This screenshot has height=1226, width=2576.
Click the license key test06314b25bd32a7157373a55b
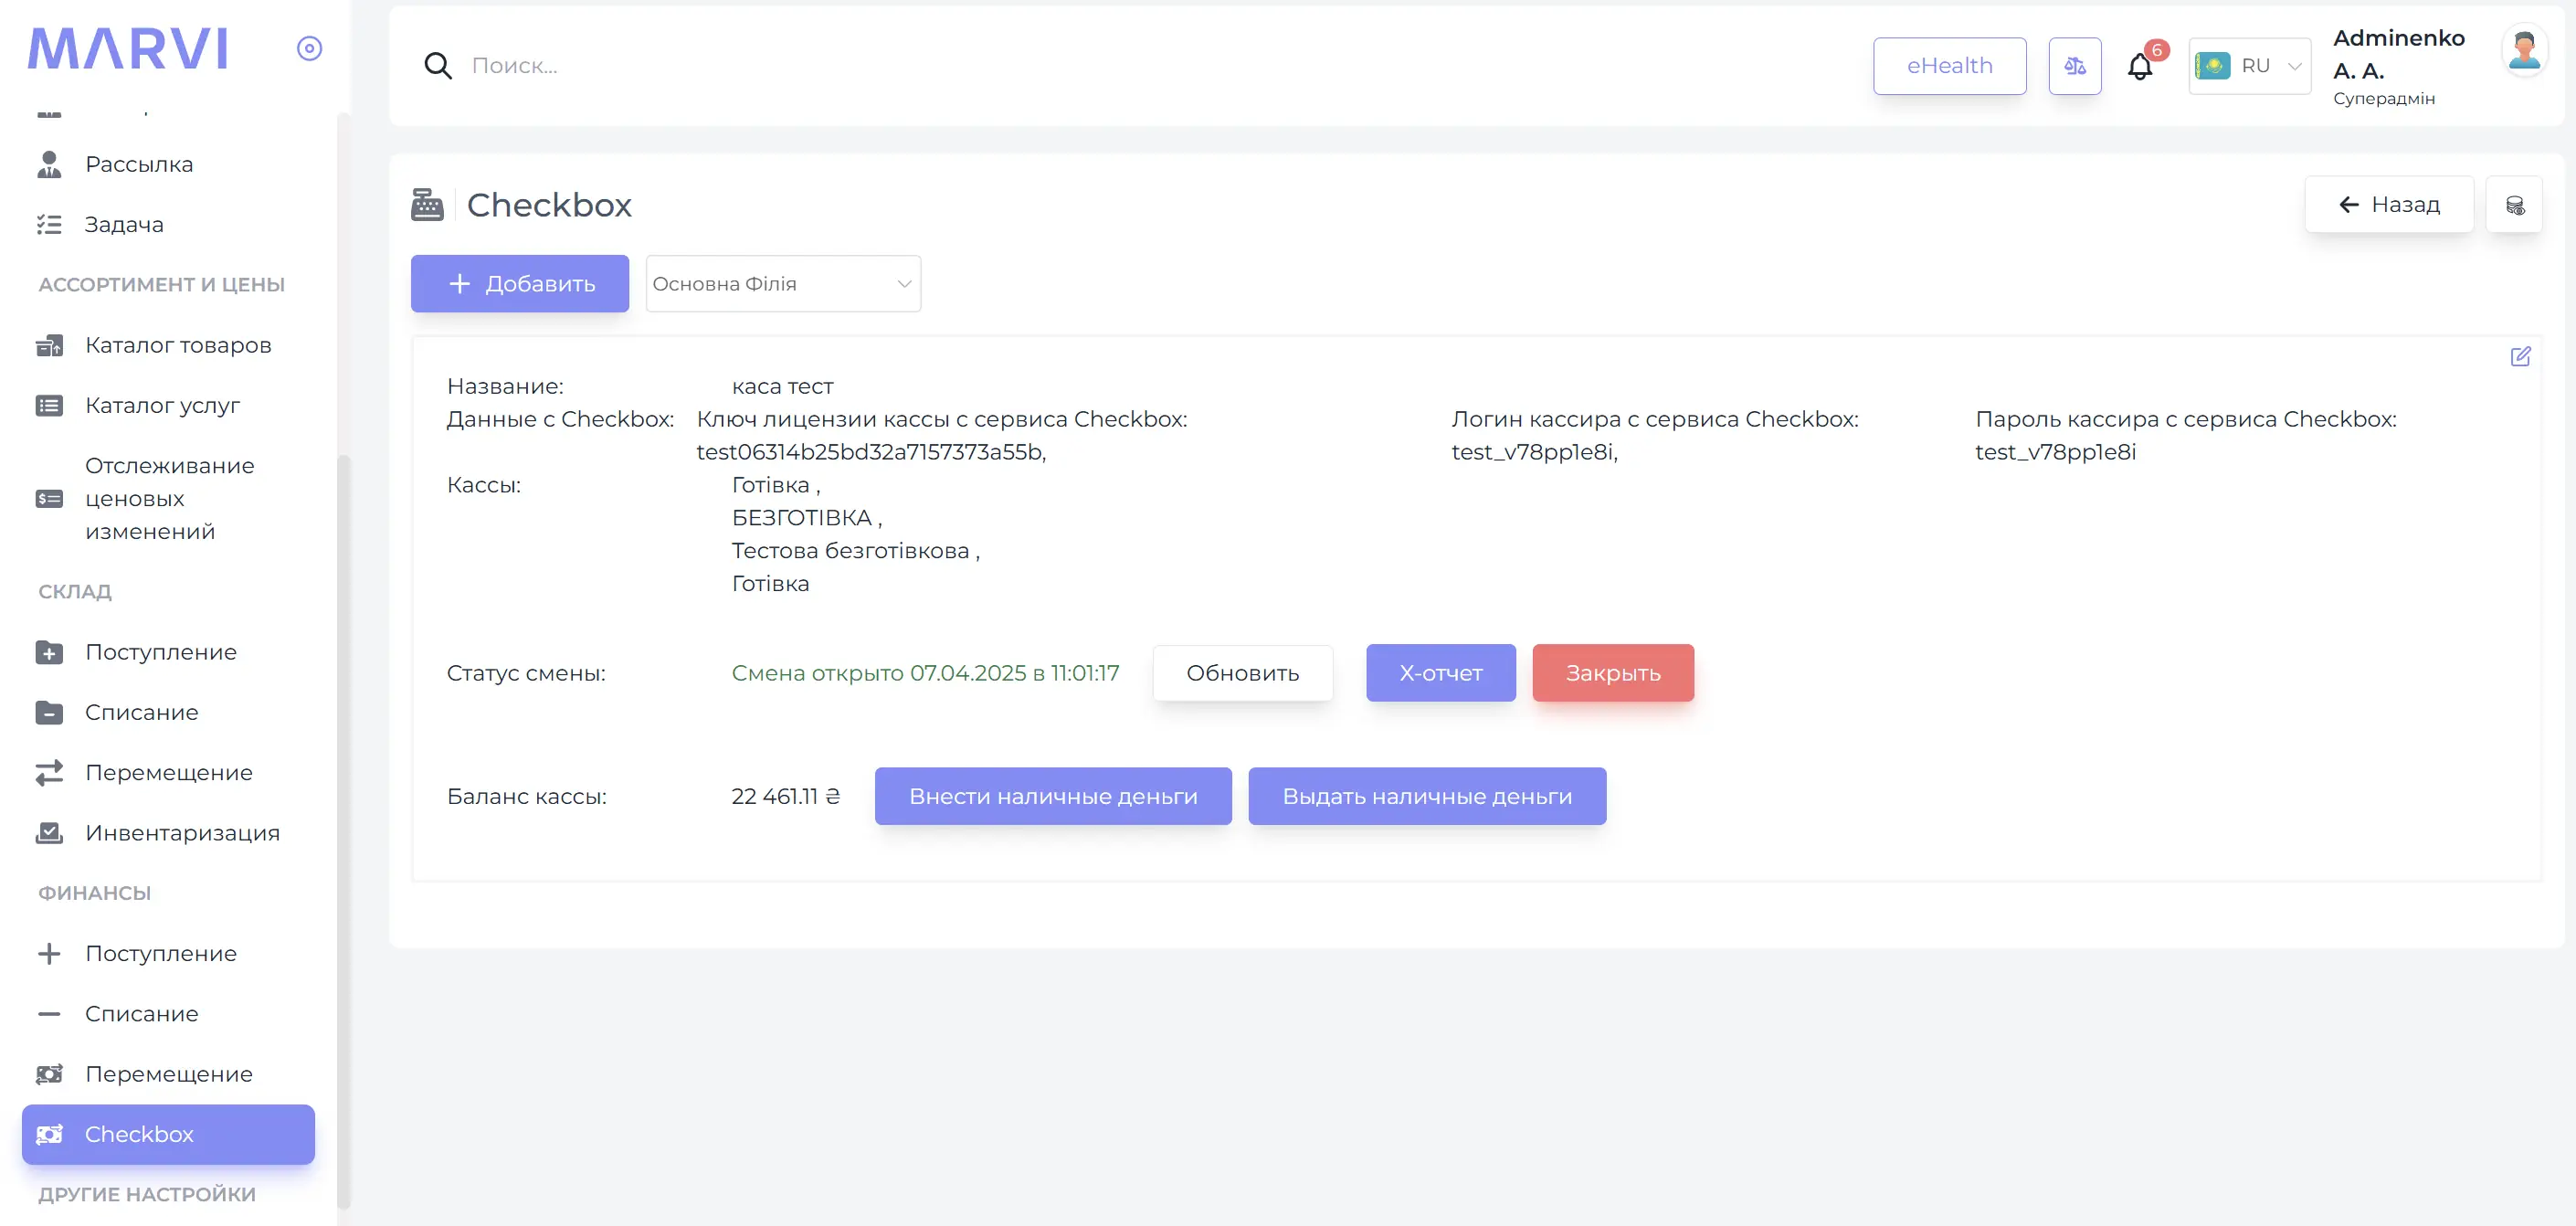click(x=871, y=452)
